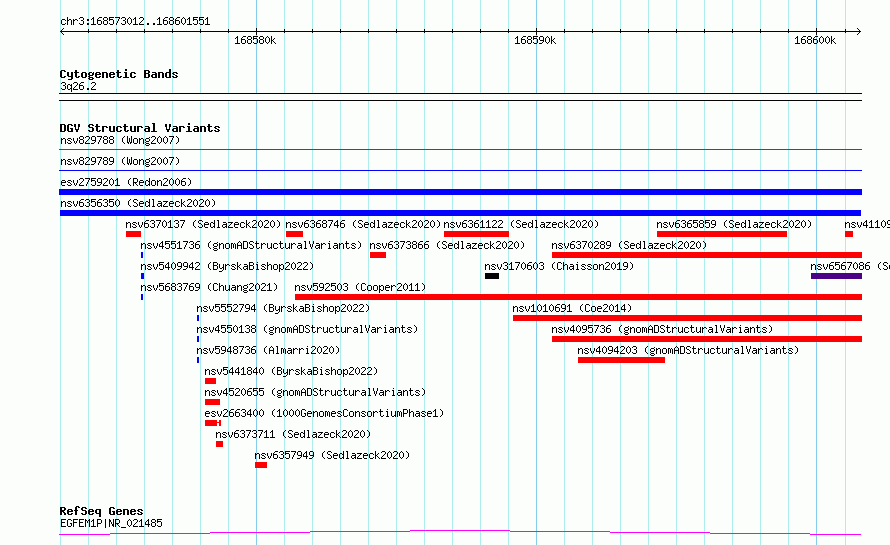890x545 pixels.
Task: Click the nsv5441840 red variant bar
Action: point(210,381)
